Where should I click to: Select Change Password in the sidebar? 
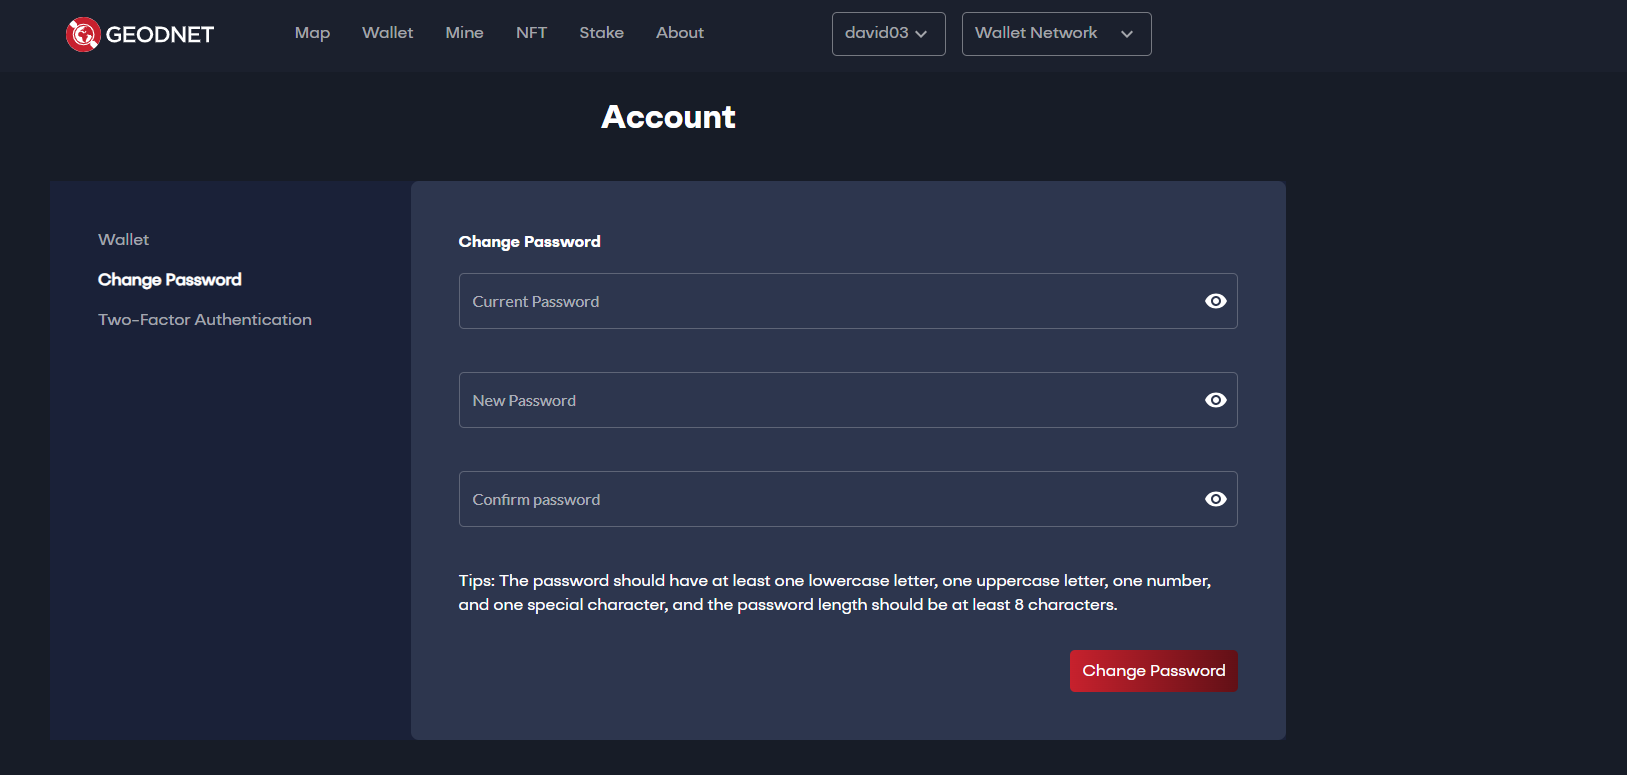pos(170,280)
